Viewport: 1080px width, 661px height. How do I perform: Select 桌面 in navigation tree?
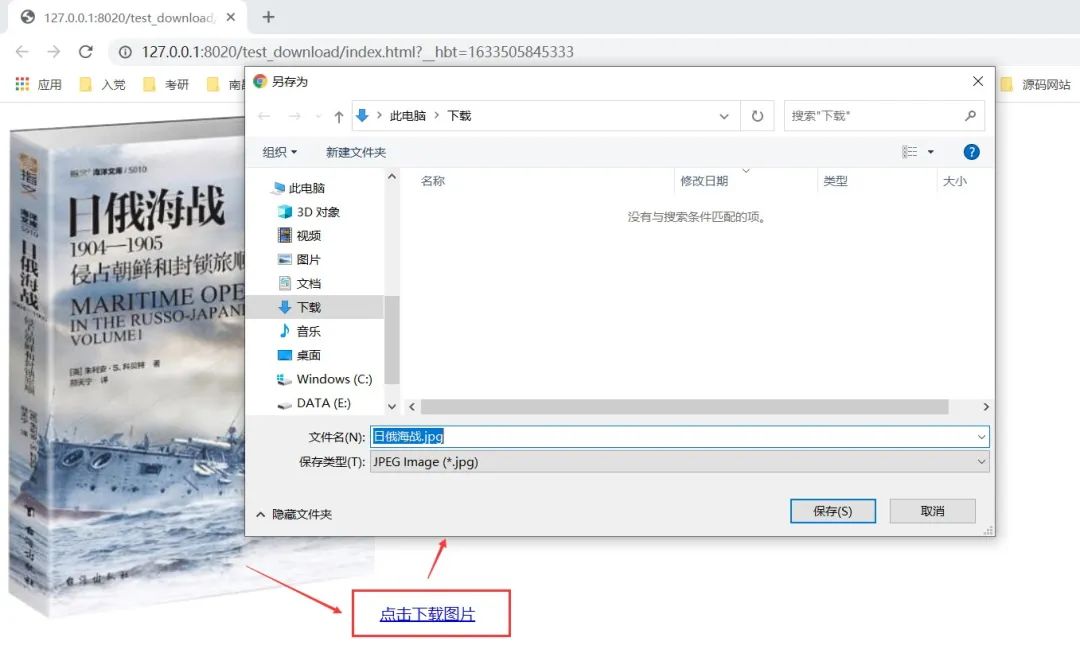[x=300, y=355]
